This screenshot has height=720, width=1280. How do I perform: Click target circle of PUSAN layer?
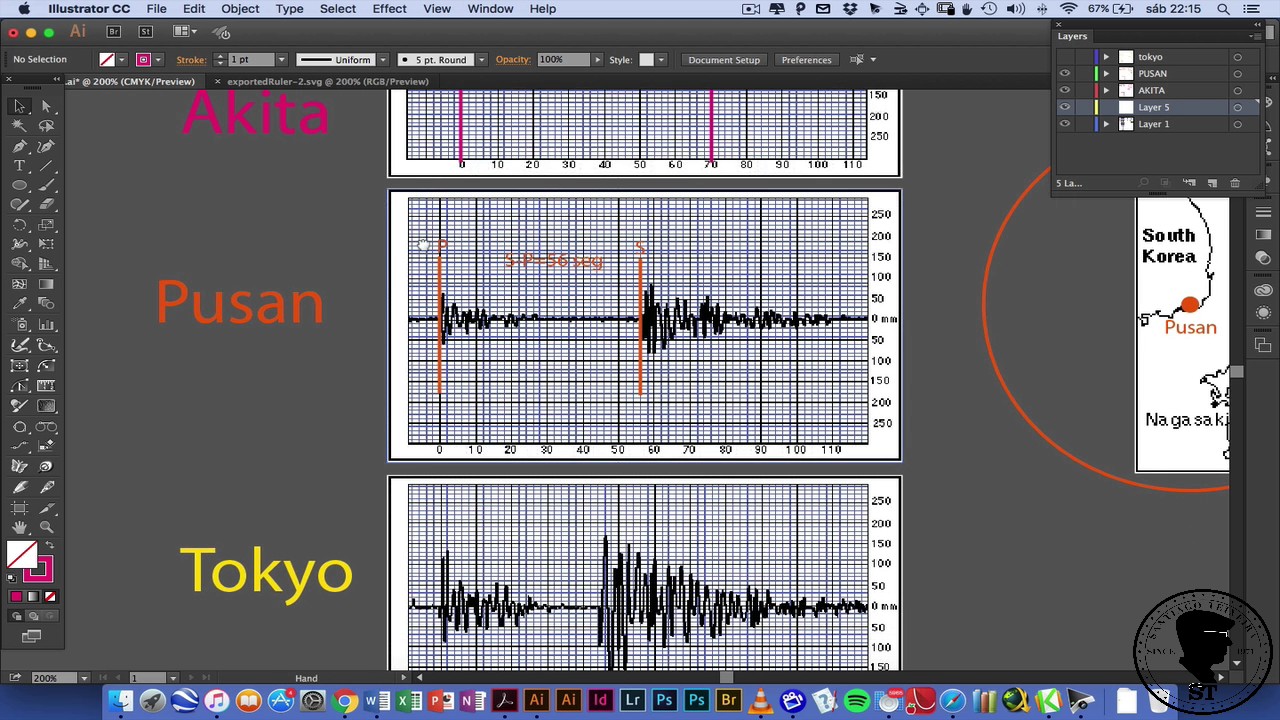pos(1237,74)
